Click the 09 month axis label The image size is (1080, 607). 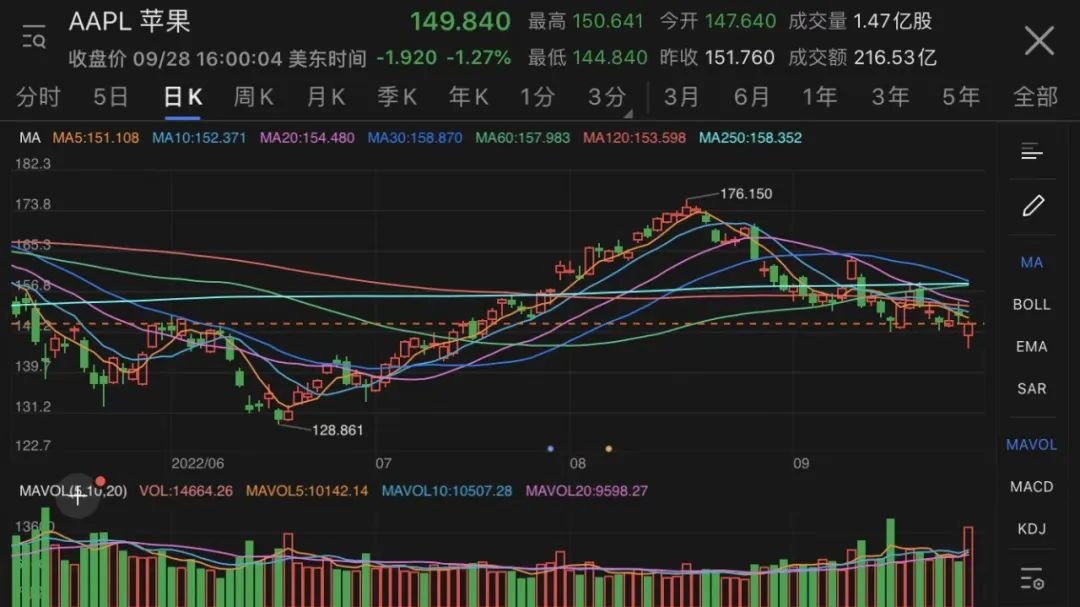[x=801, y=464]
